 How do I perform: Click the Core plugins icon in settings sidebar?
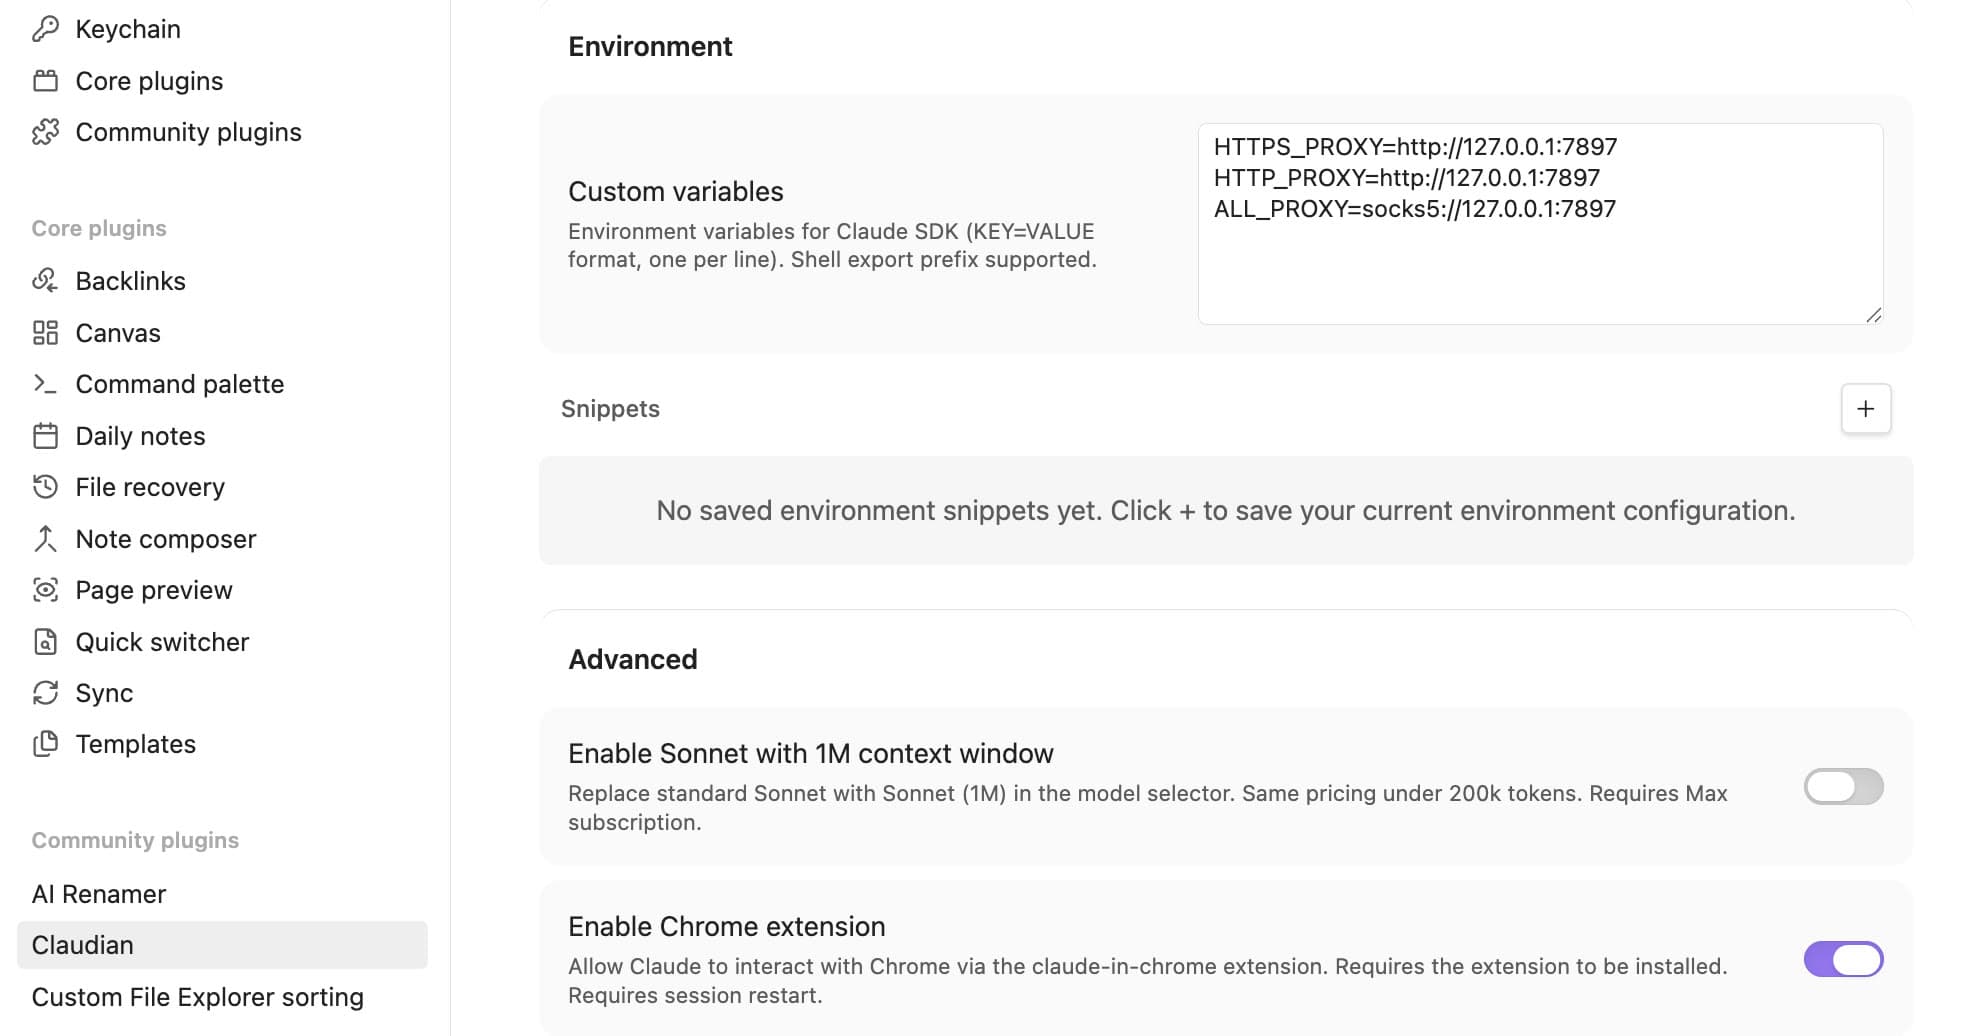point(45,81)
